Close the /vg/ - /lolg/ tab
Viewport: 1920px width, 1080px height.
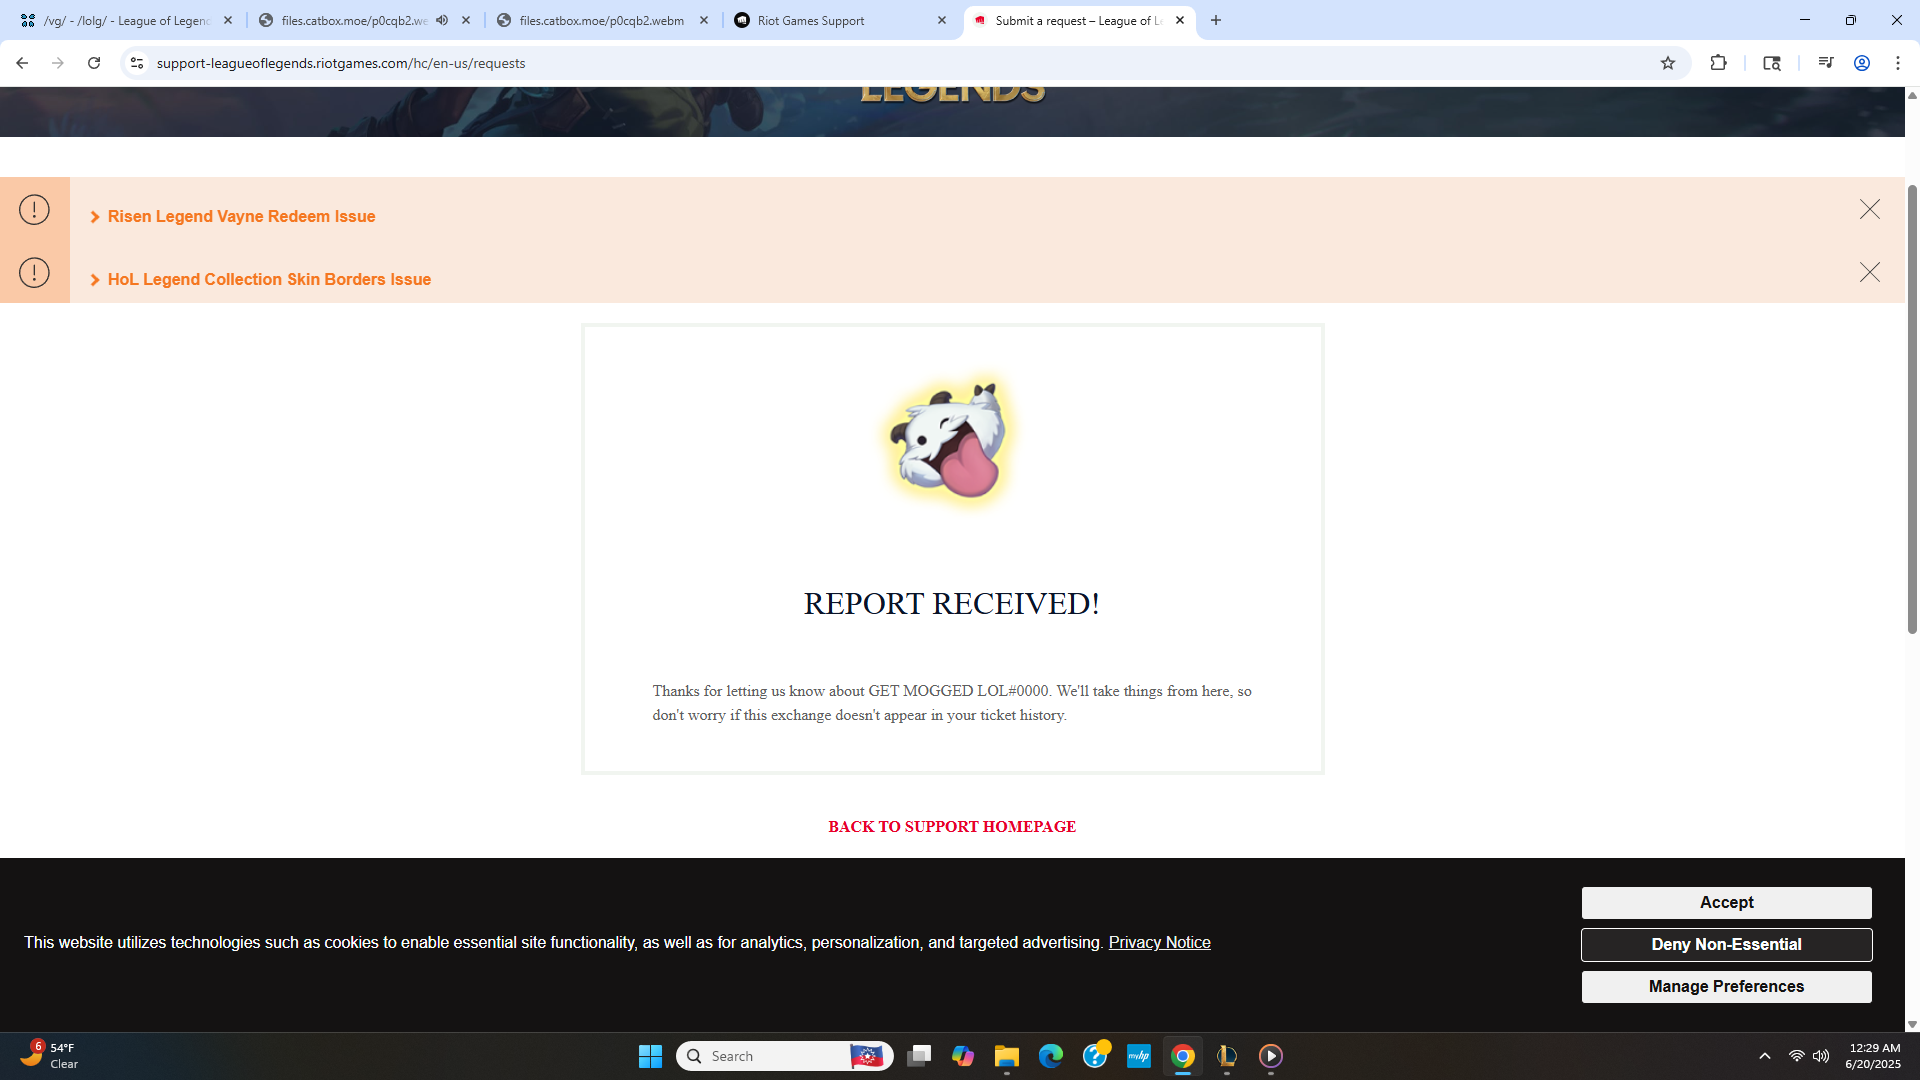tap(228, 20)
